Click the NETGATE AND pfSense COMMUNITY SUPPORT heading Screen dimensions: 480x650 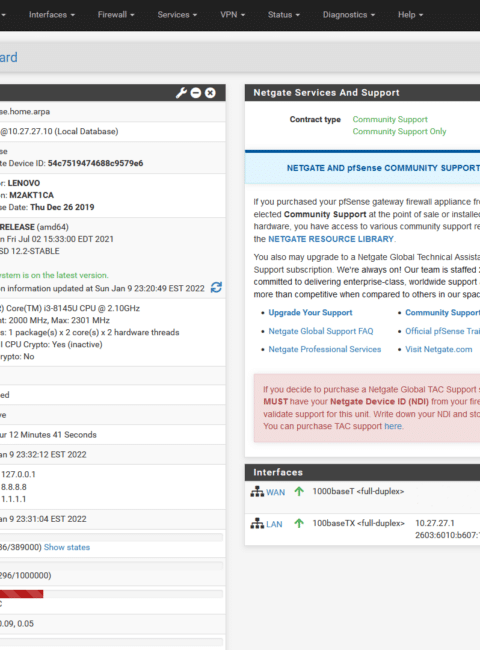pyautogui.click(x=383, y=168)
